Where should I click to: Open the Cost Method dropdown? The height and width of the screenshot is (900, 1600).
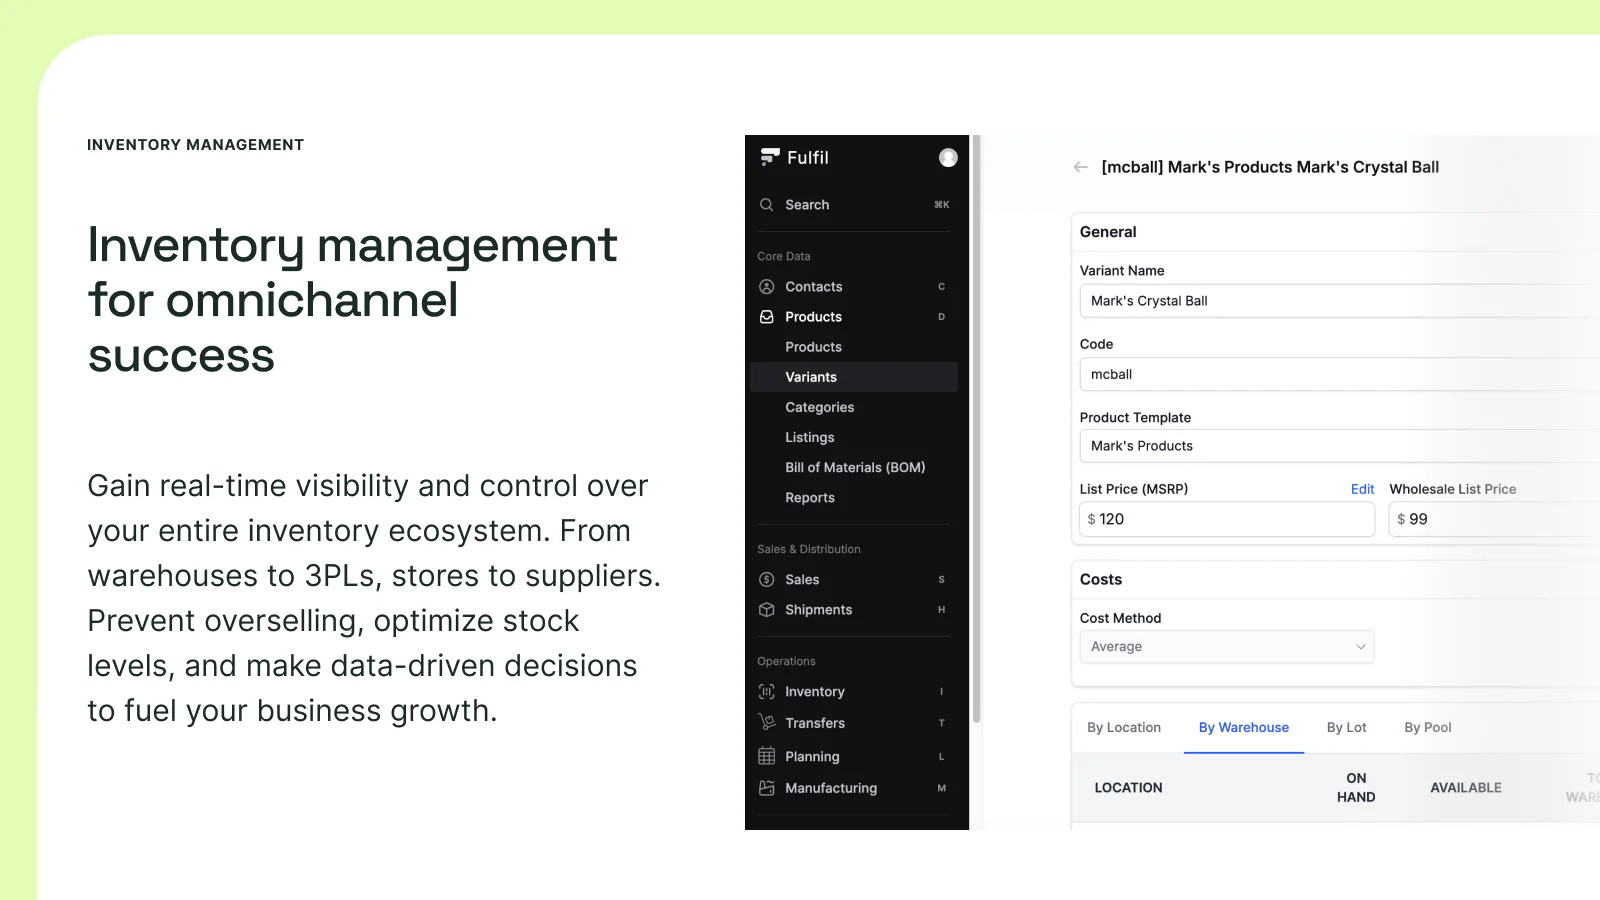coord(1227,647)
